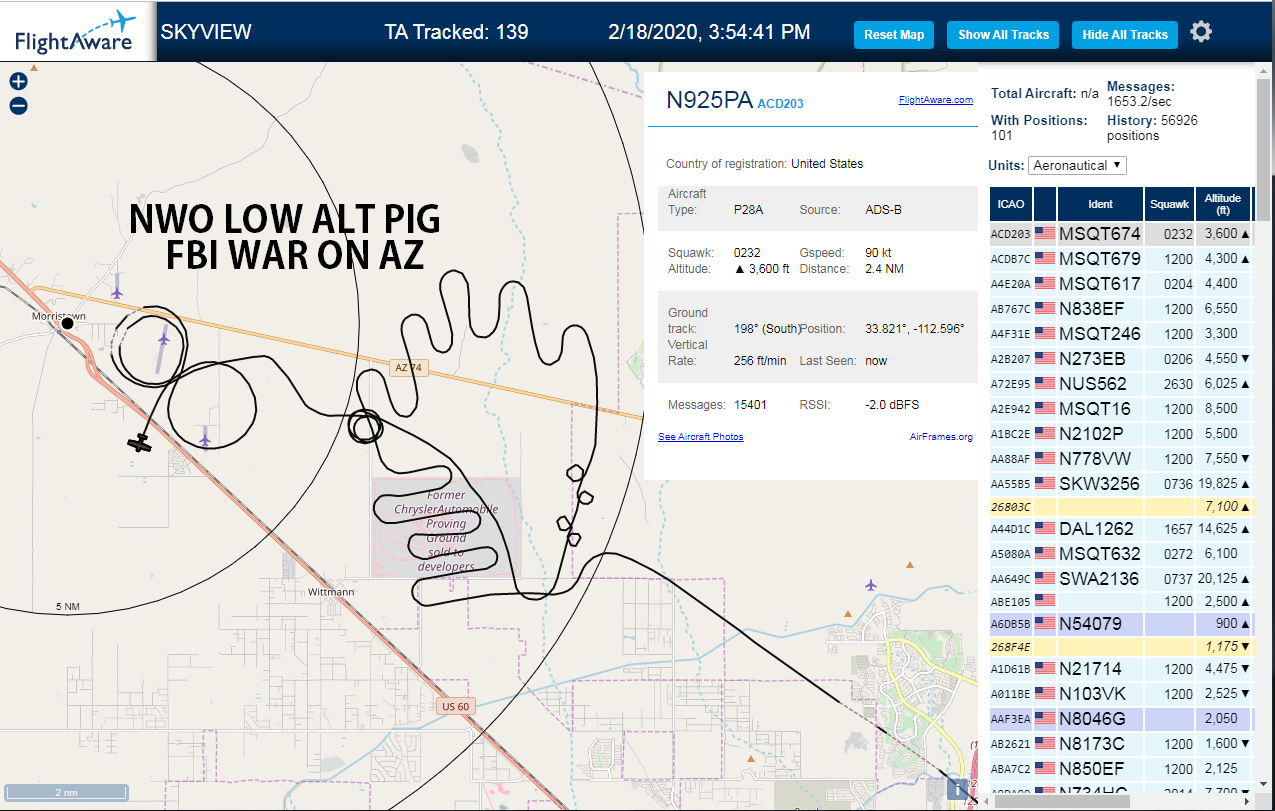
Task: Open See Aircraft Photos link
Action: coord(701,437)
